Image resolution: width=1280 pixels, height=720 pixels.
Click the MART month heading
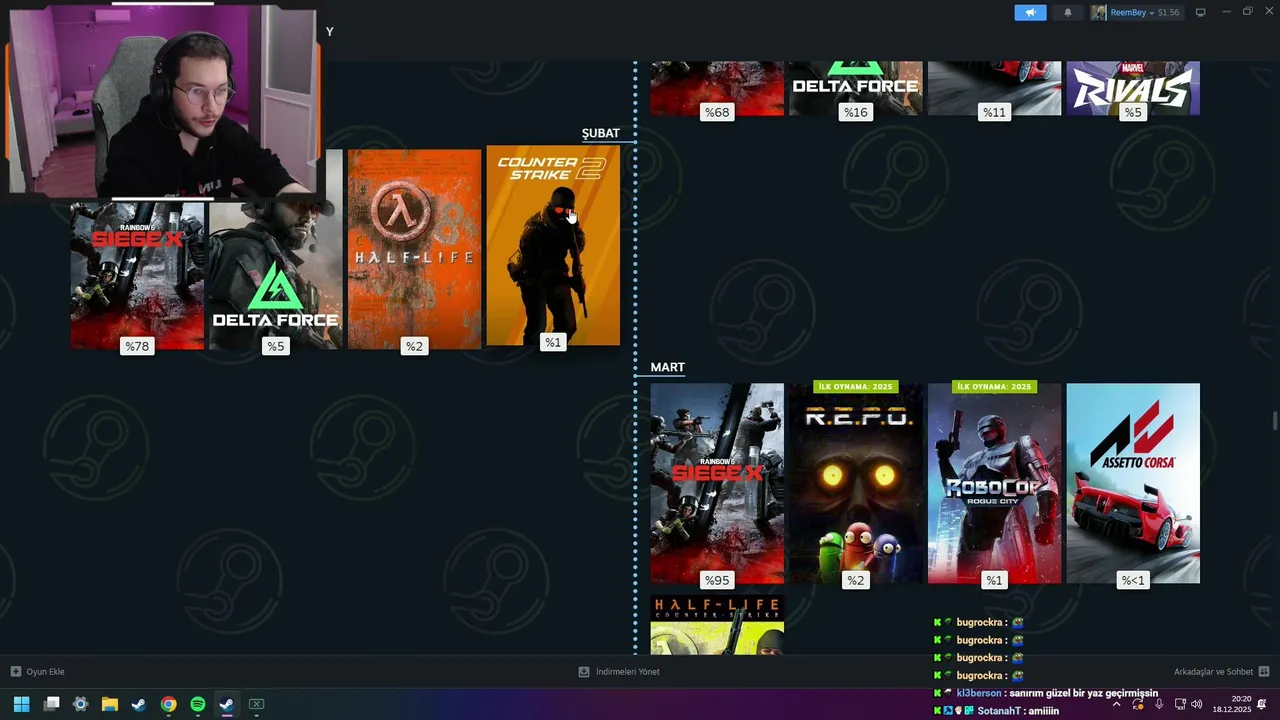point(668,367)
